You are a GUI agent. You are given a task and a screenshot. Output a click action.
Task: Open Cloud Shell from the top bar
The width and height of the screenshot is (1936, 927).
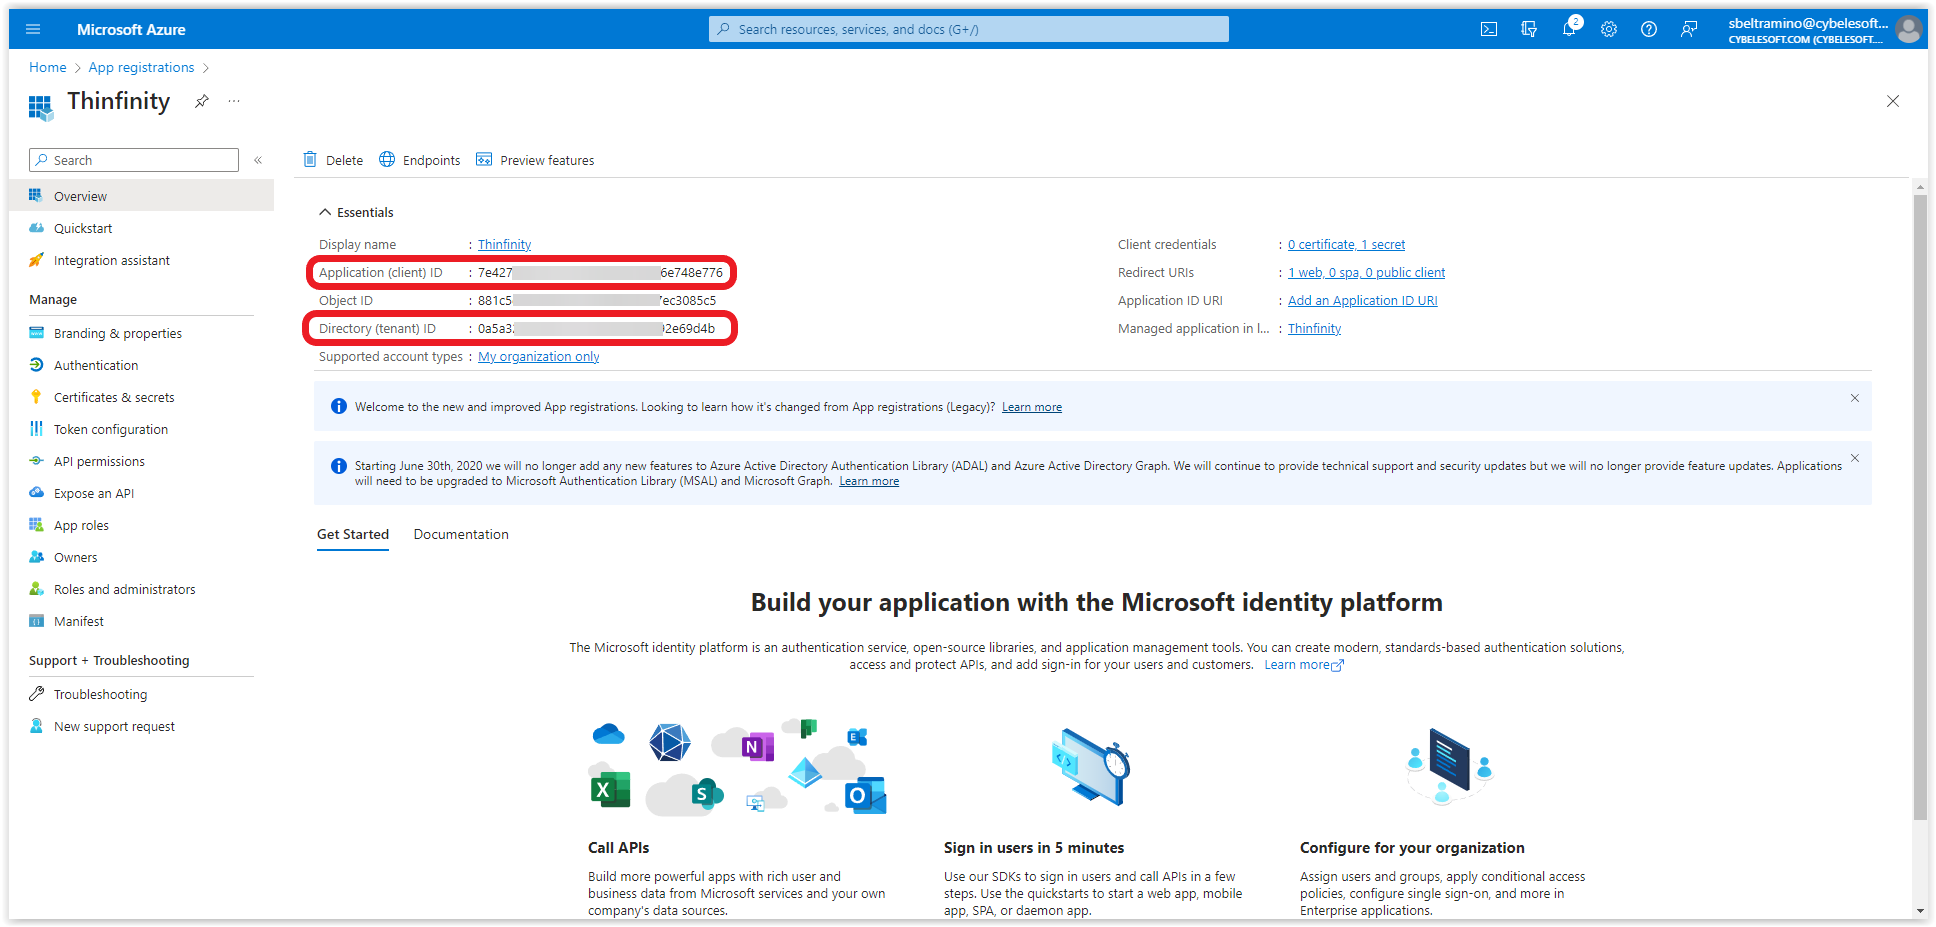(x=1489, y=29)
